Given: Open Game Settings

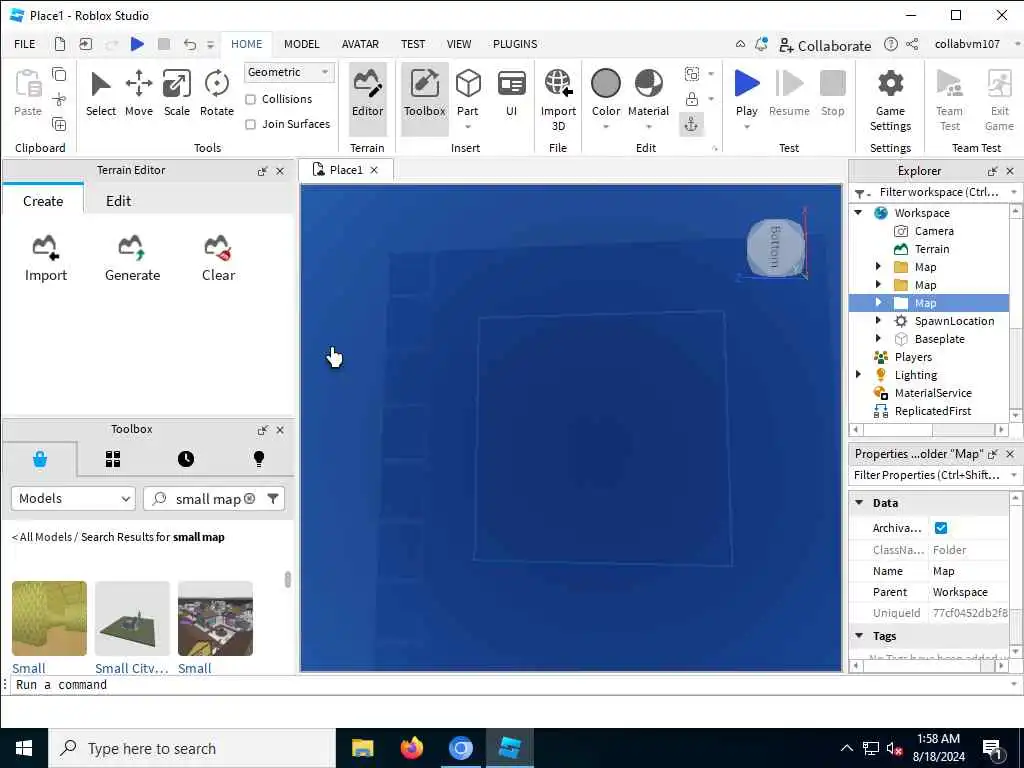Looking at the screenshot, I should [x=890, y=100].
